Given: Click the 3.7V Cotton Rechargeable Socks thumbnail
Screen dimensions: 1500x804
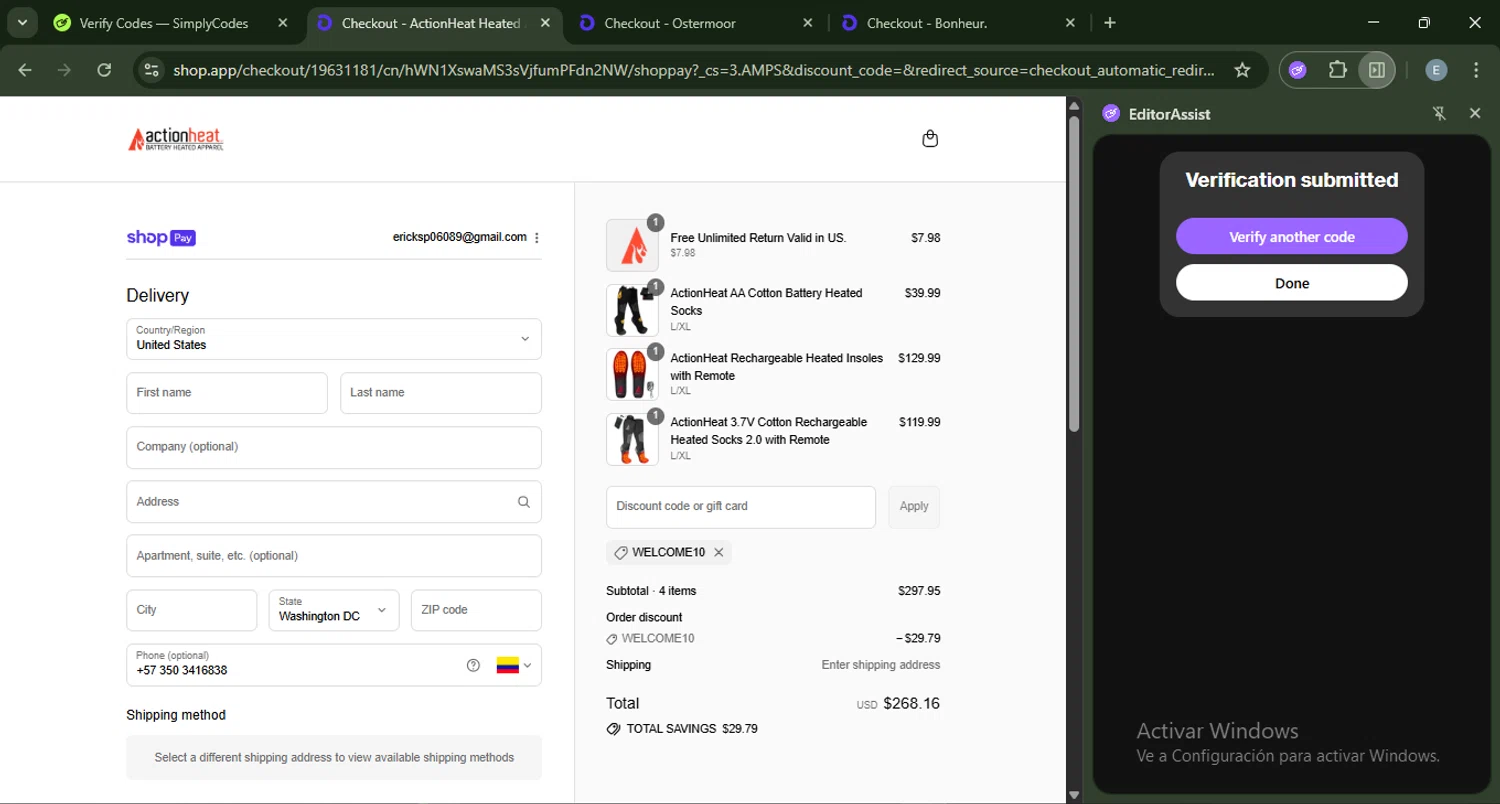Looking at the screenshot, I should (x=632, y=439).
